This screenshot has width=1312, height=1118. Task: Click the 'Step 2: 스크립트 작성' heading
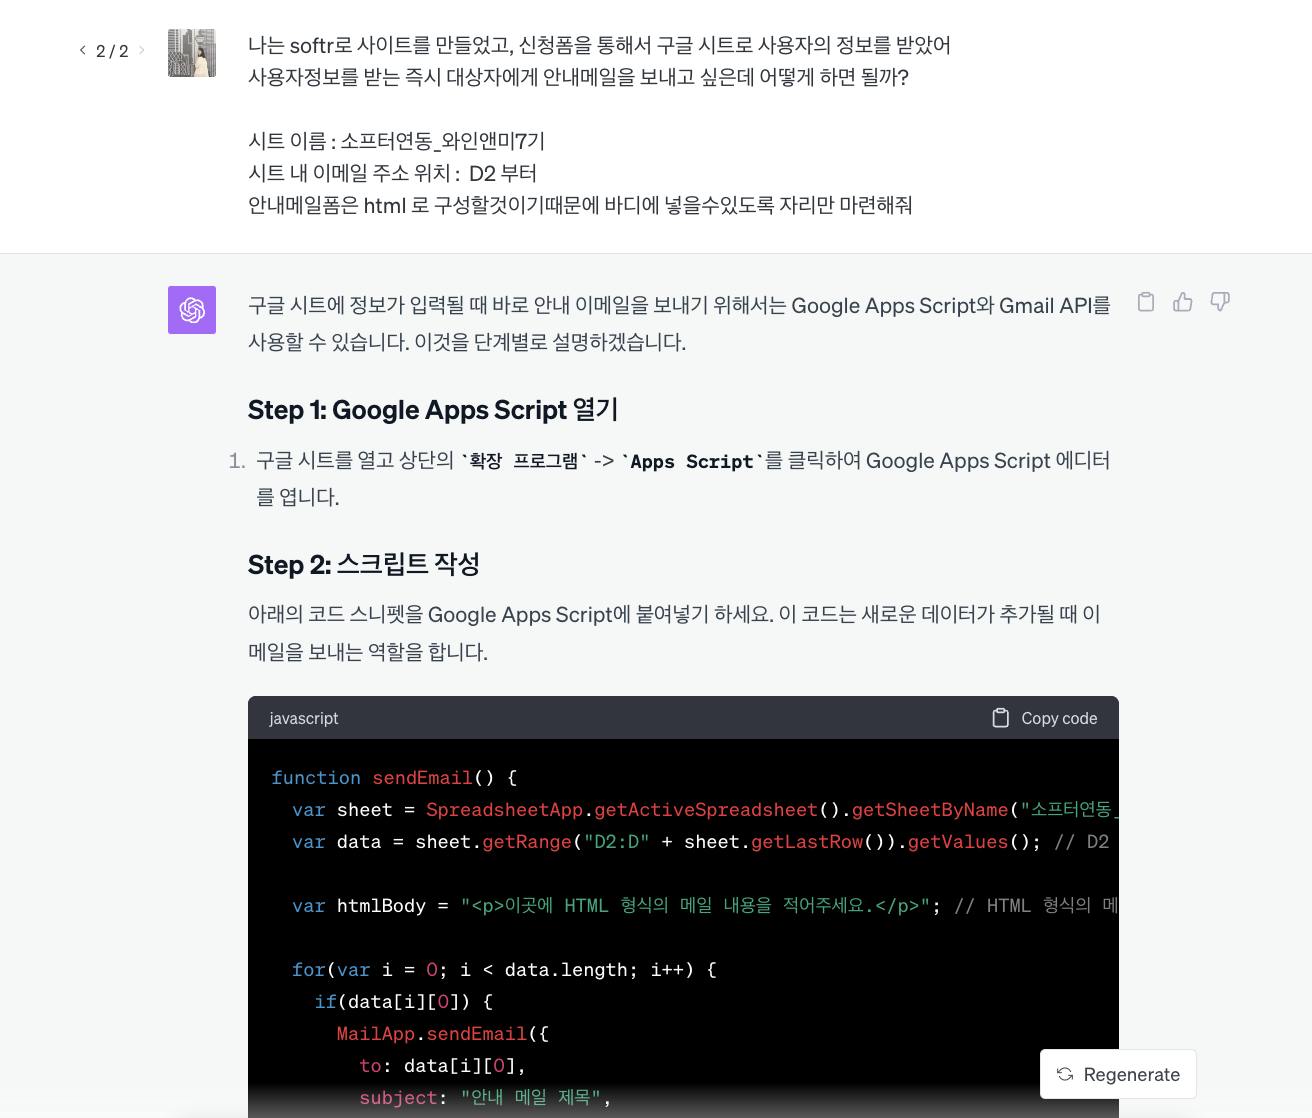[364, 564]
